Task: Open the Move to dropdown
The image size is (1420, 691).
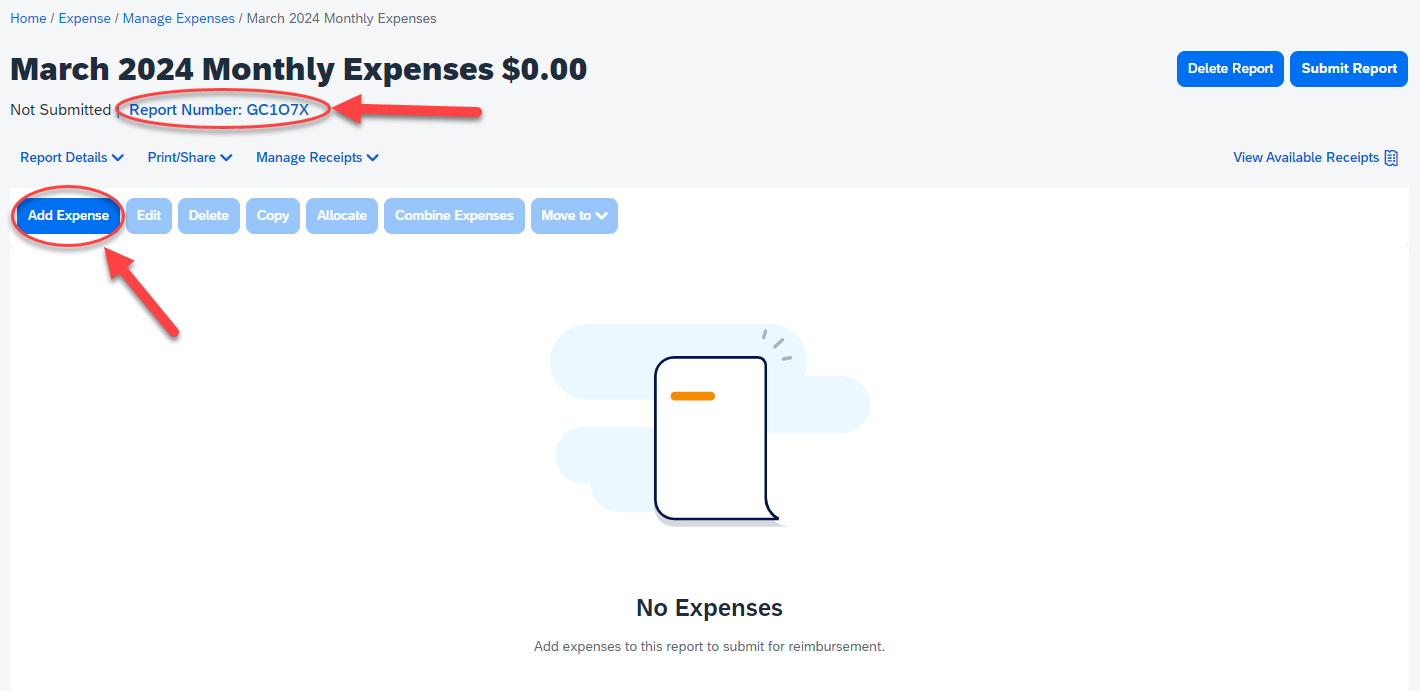Action: click(574, 216)
